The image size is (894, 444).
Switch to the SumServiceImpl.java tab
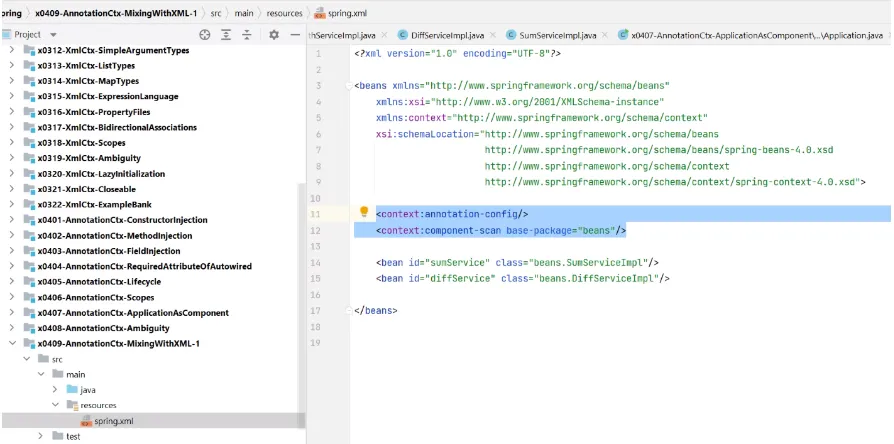pos(558,35)
